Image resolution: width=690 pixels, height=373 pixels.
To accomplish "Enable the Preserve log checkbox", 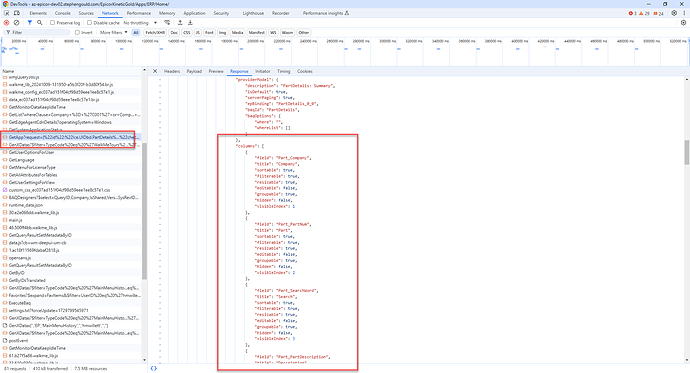I will (52, 22).
